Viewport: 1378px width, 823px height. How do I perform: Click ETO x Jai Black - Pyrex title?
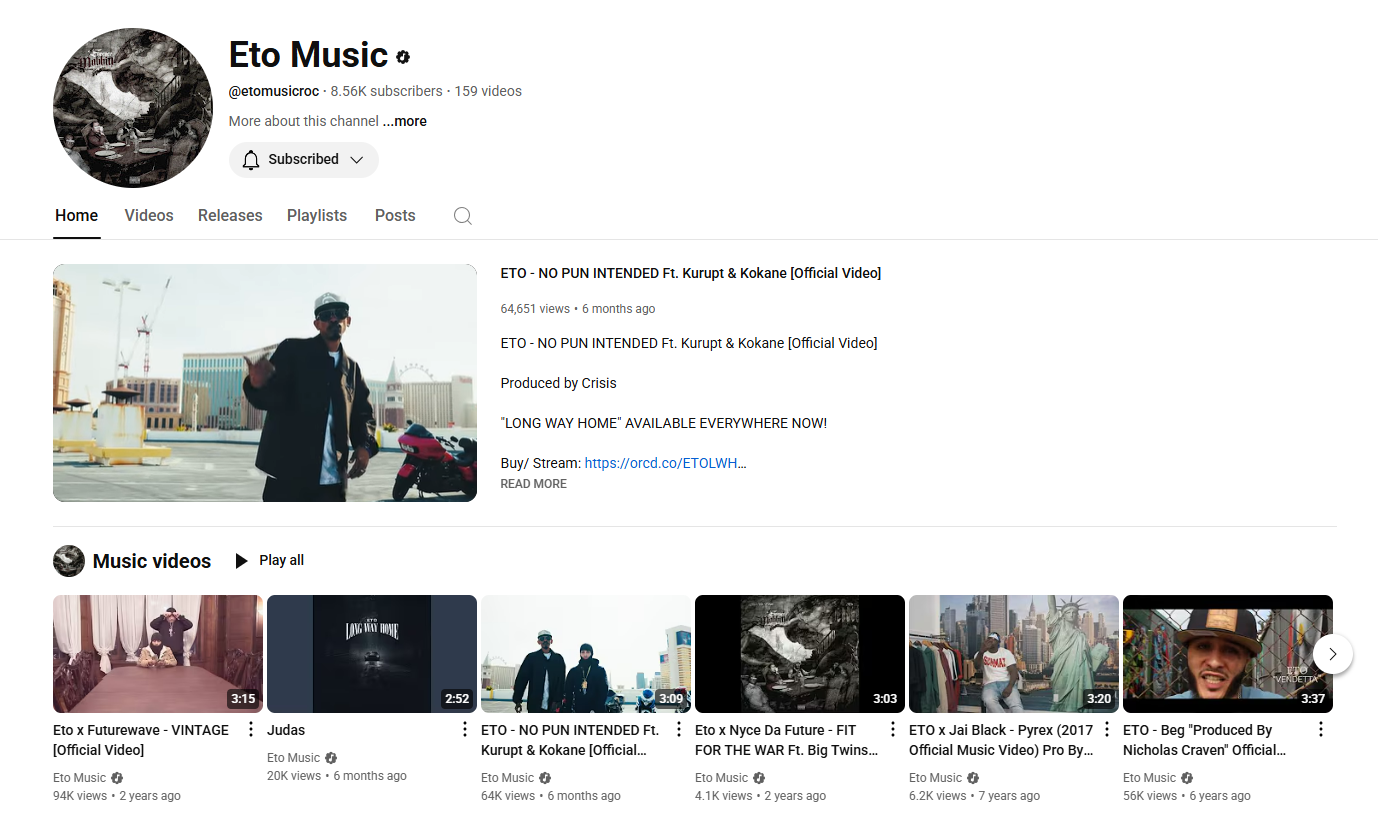(x=1001, y=740)
